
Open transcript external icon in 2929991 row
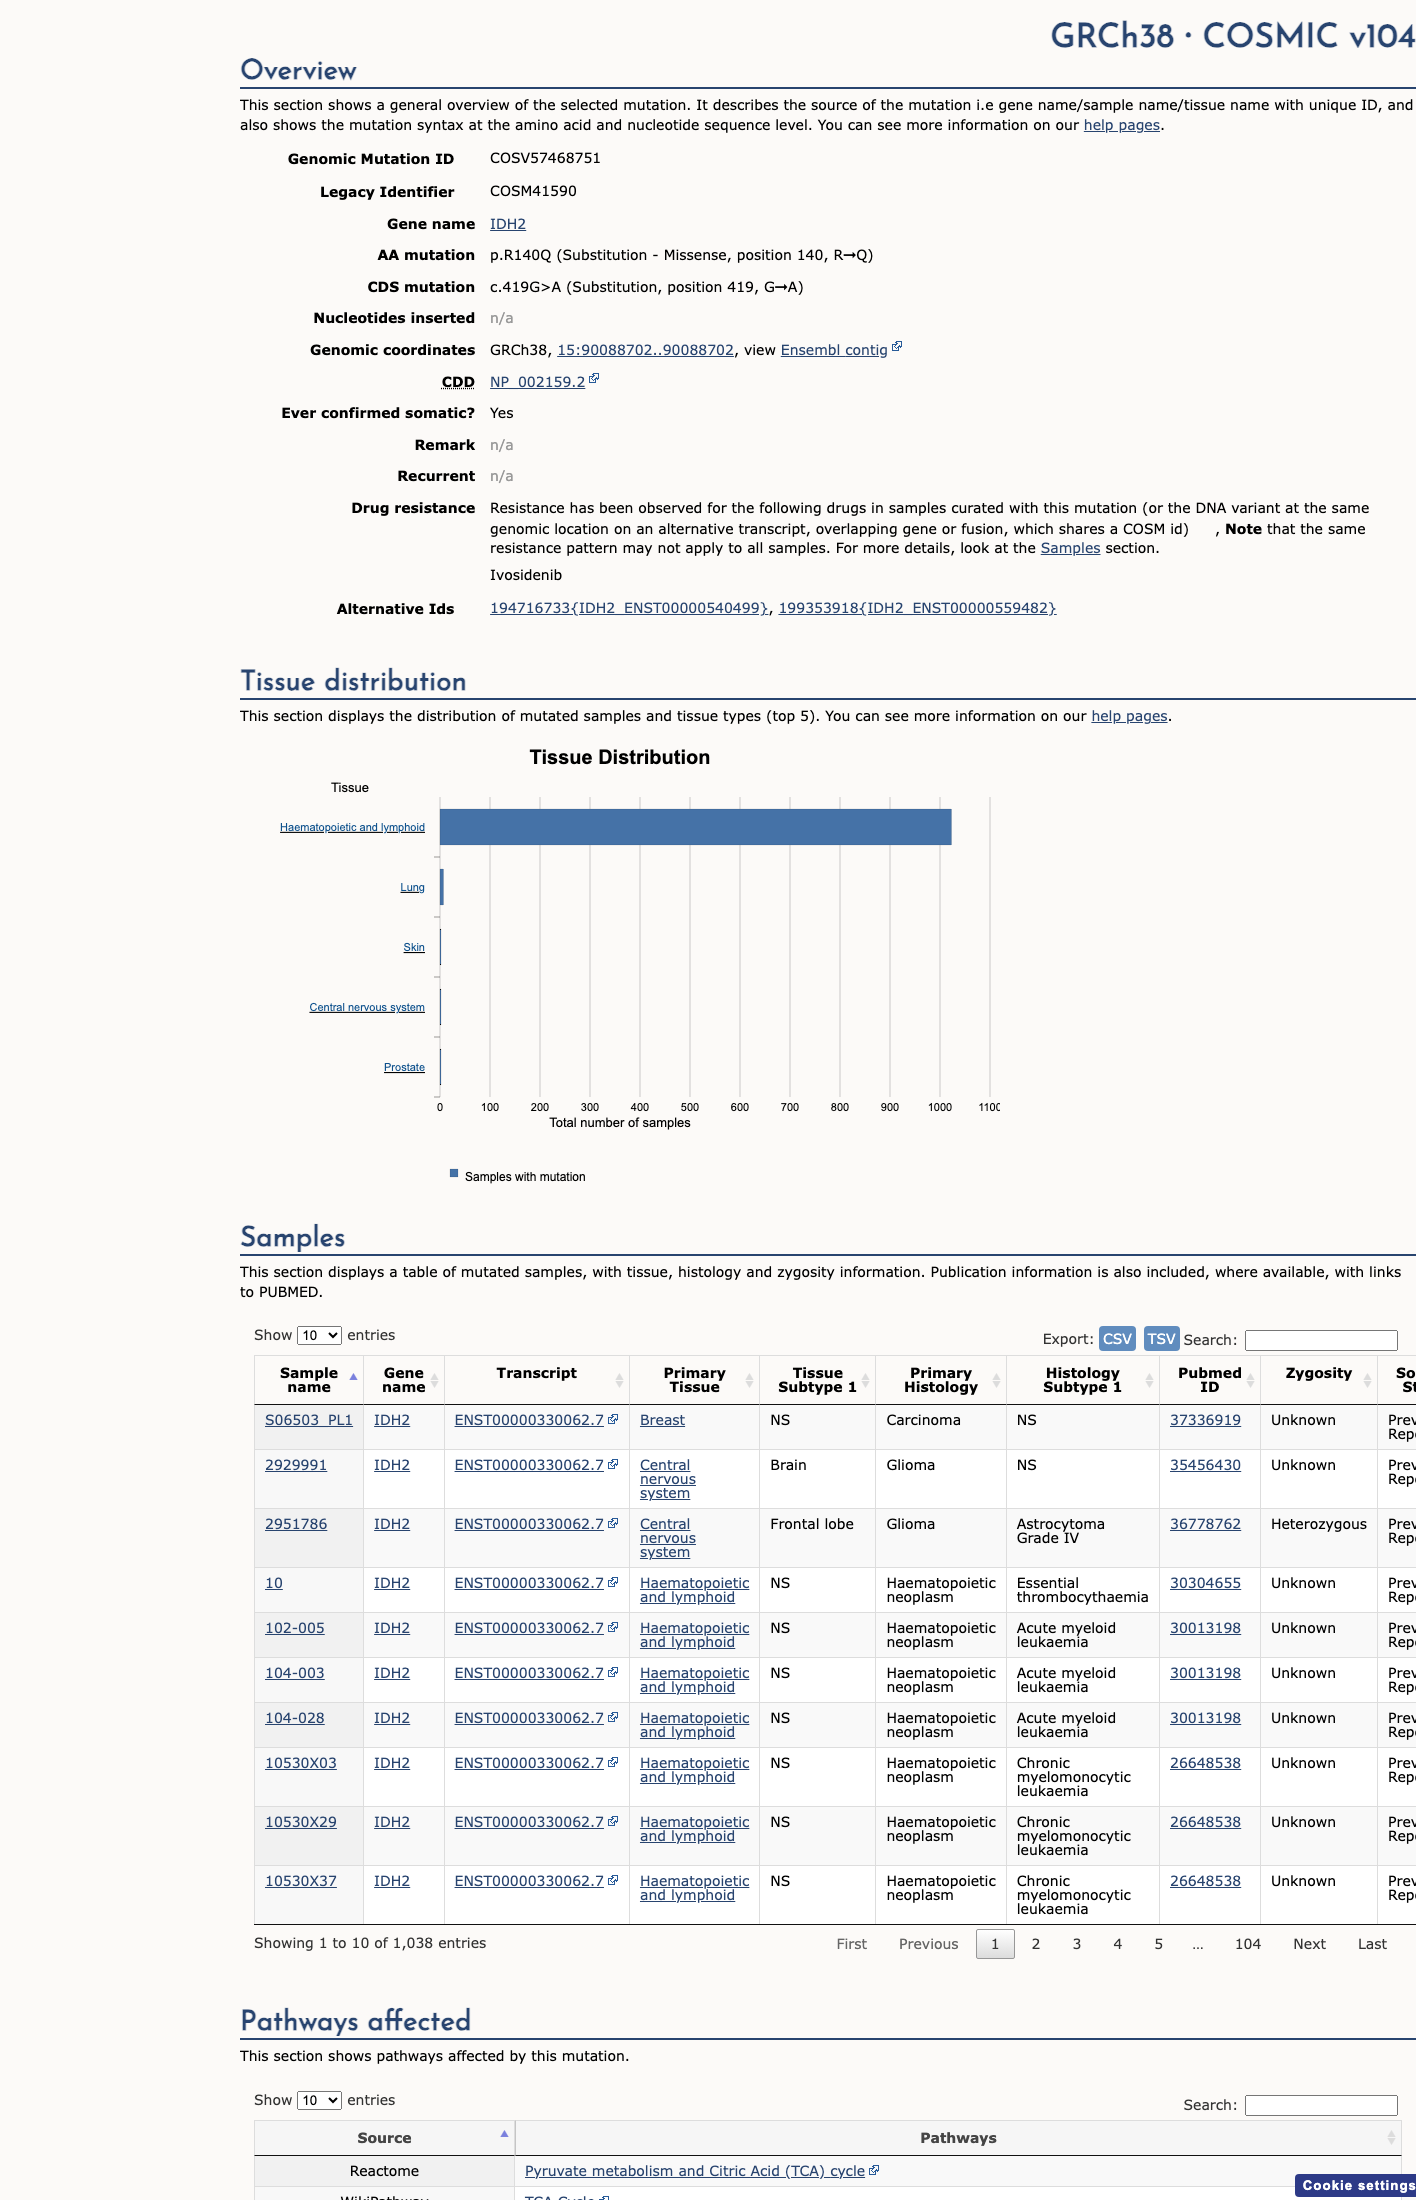pos(613,1464)
